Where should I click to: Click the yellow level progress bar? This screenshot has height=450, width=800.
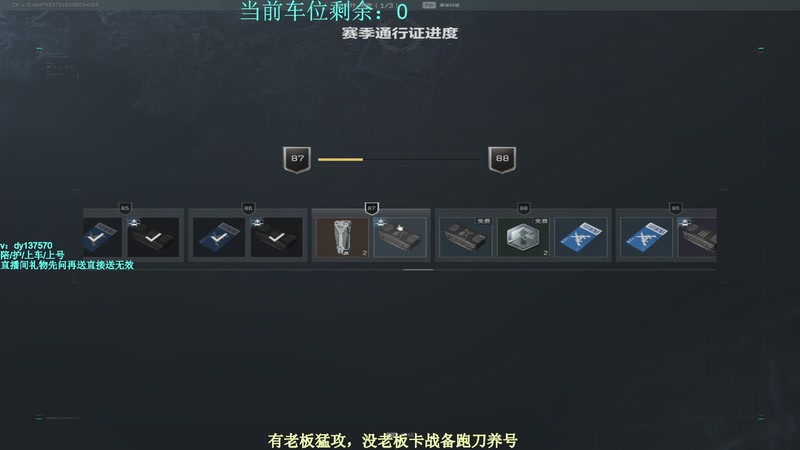click(399, 160)
